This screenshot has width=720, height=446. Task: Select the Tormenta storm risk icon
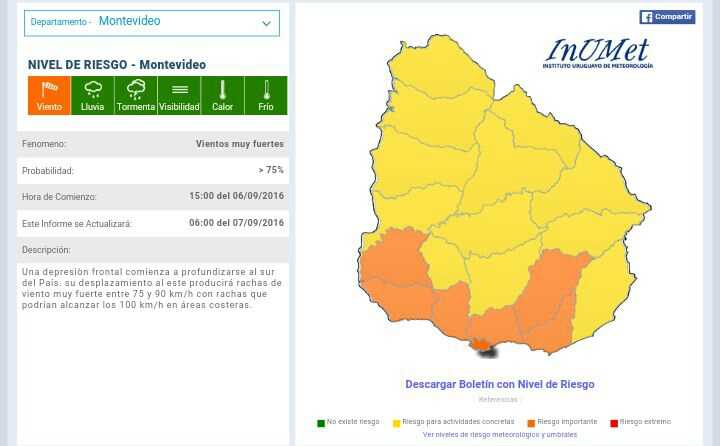tap(135, 95)
